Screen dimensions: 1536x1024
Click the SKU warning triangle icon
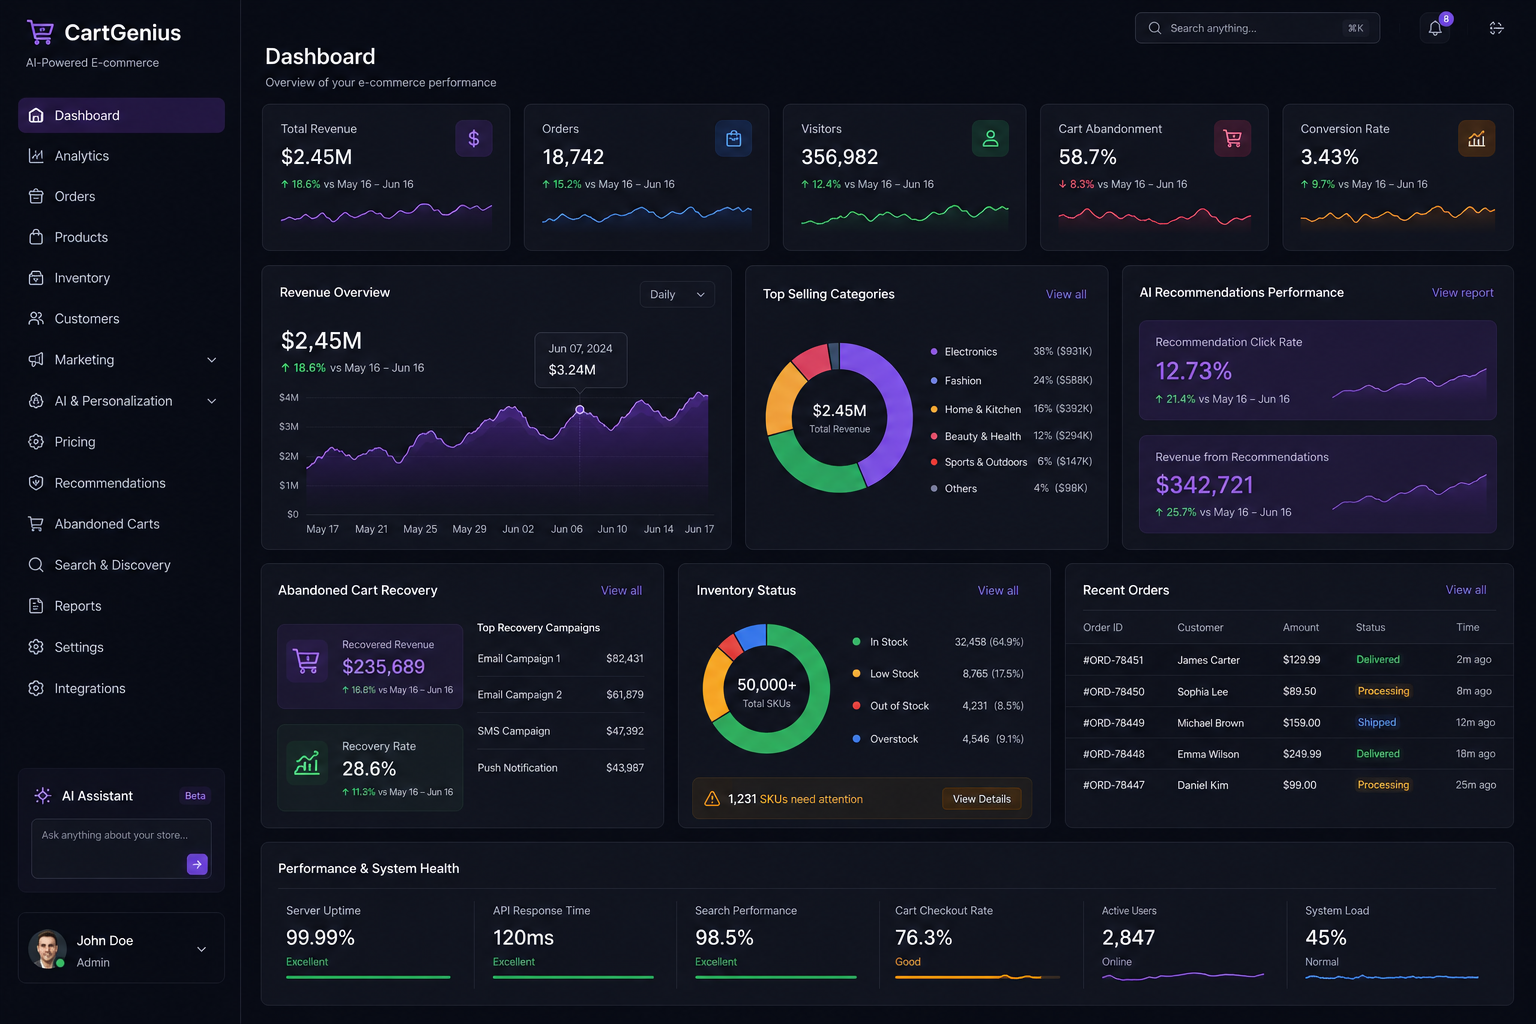pyautogui.click(x=712, y=799)
